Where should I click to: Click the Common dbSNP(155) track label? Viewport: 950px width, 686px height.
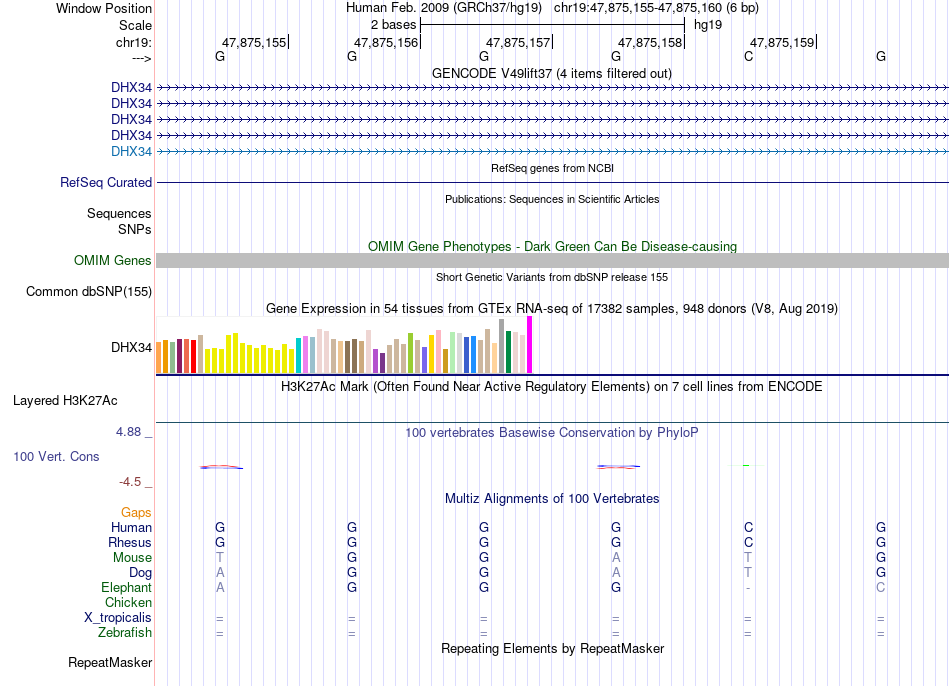89,291
